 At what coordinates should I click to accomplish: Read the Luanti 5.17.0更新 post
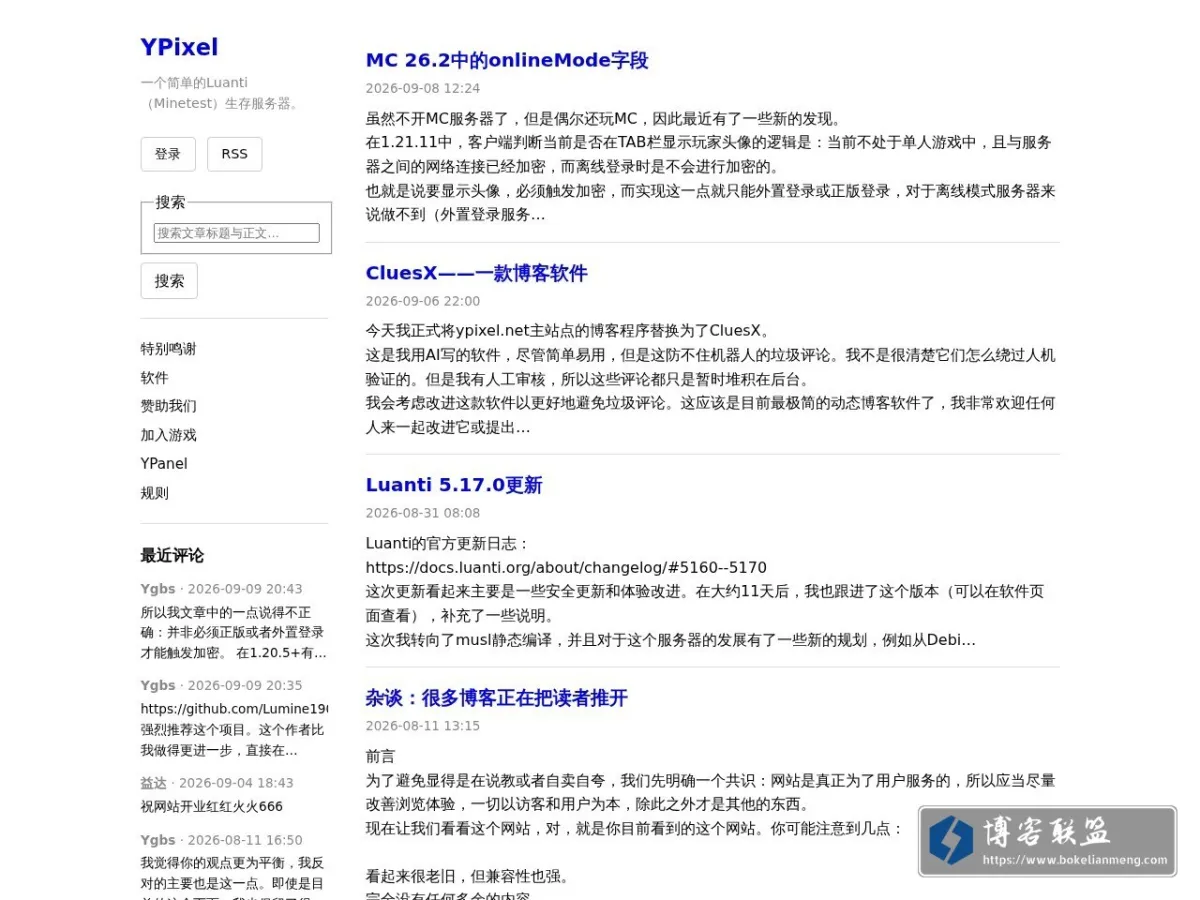tap(454, 485)
